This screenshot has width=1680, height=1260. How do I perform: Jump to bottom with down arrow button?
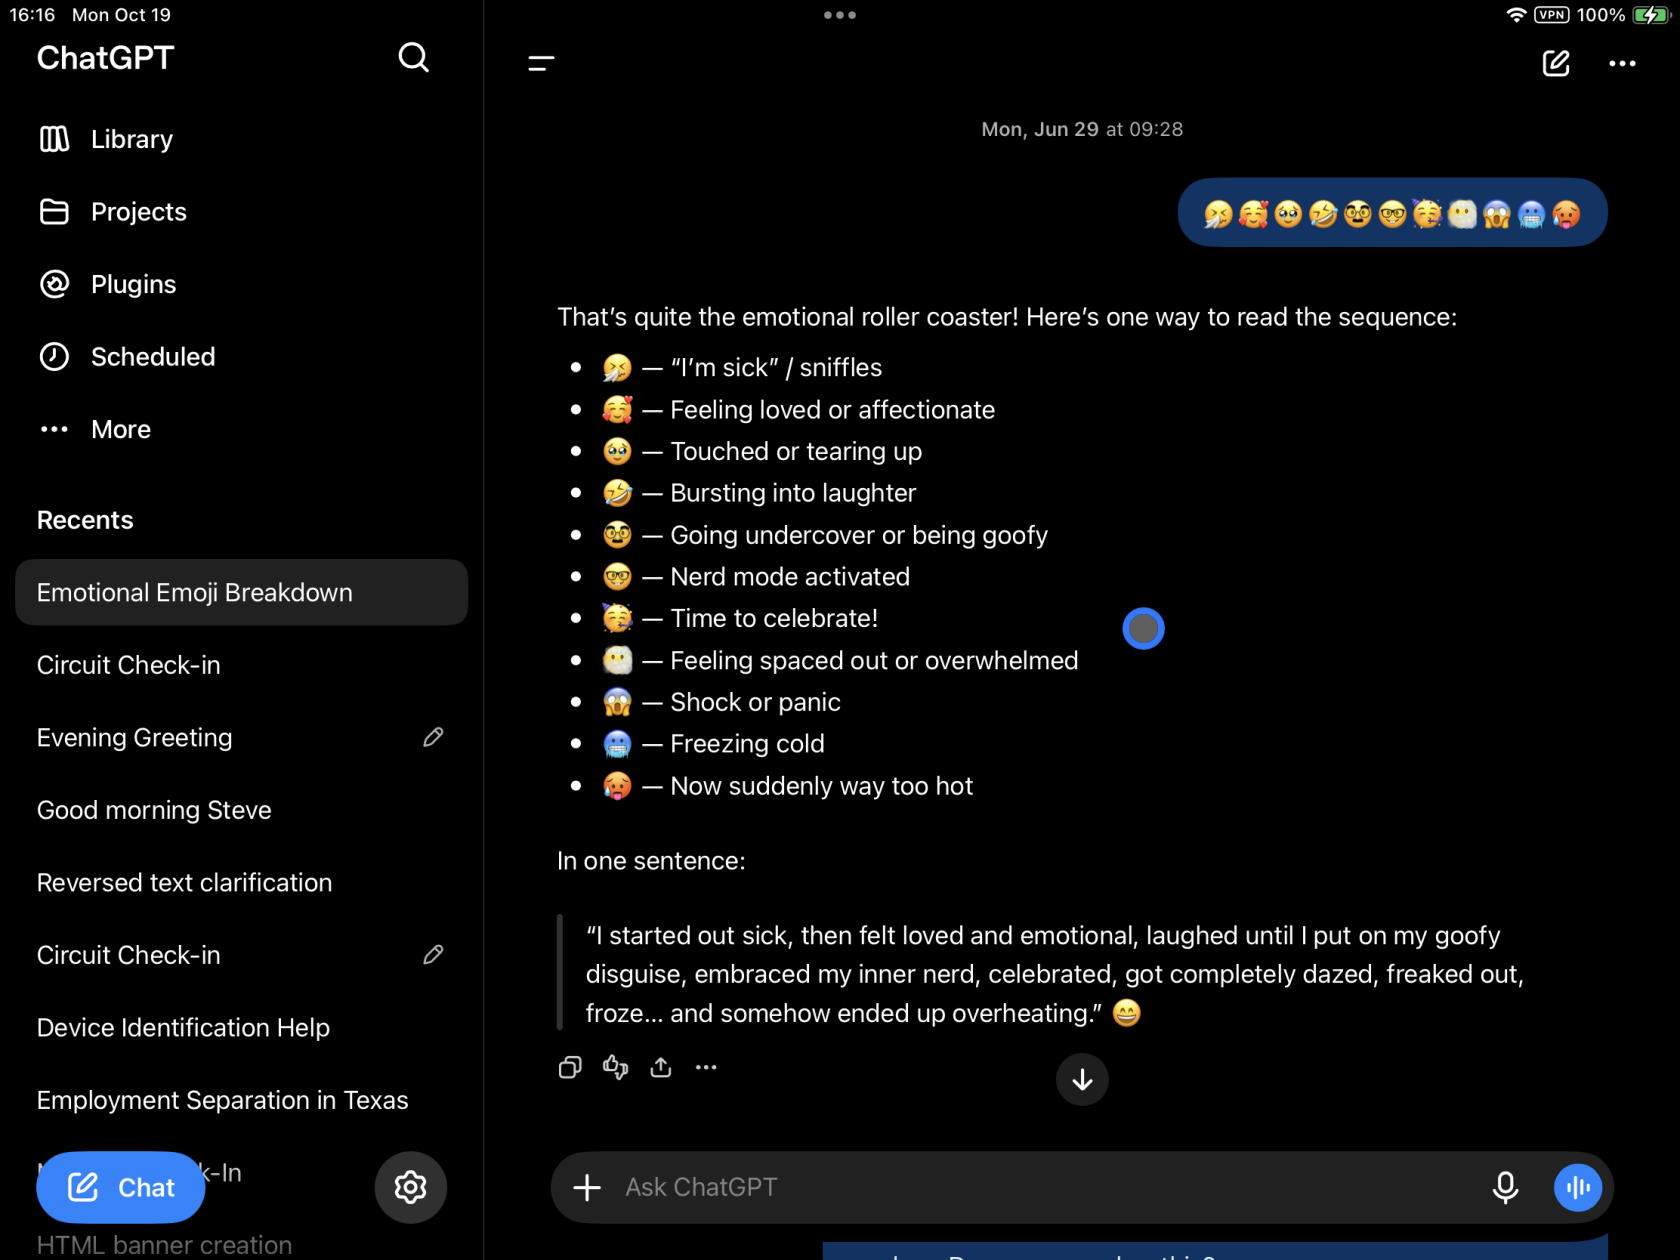pyautogui.click(x=1082, y=1079)
